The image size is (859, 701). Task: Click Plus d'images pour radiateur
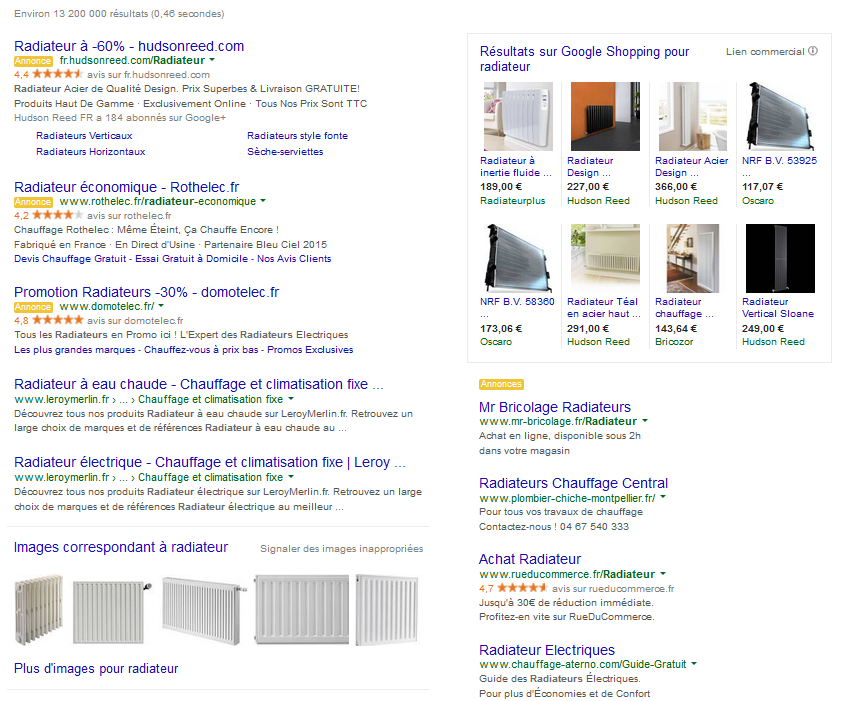click(x=96, y=669)
